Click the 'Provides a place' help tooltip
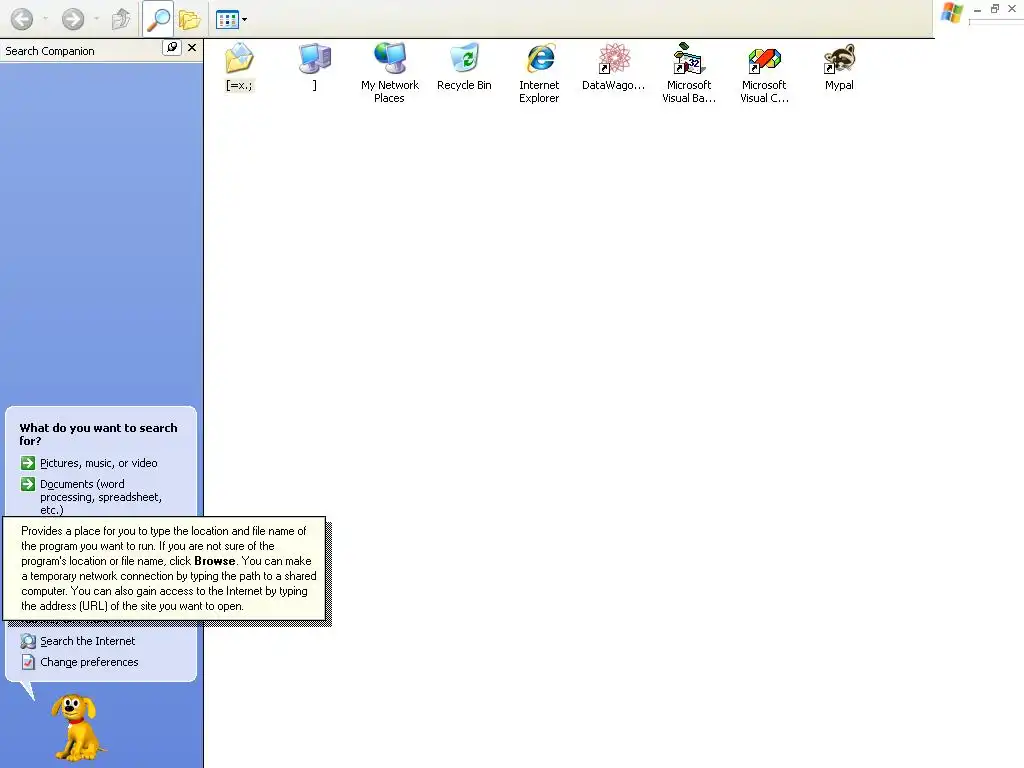 click(x=164, y=568)
